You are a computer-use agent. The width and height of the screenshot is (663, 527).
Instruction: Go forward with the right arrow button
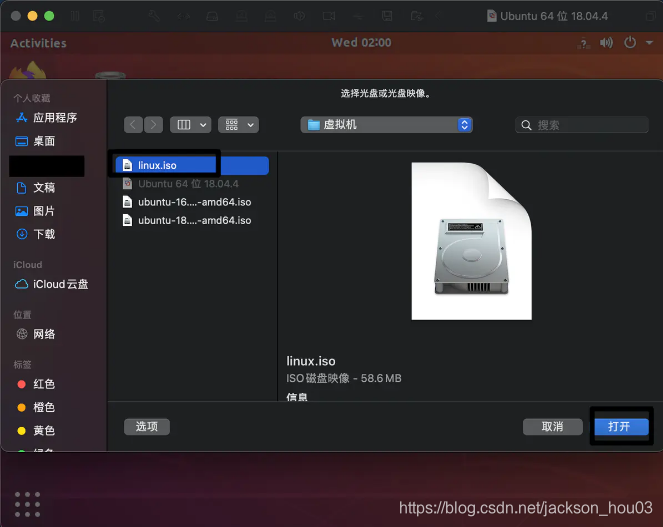pyautogui.click(x=153, y=125)
